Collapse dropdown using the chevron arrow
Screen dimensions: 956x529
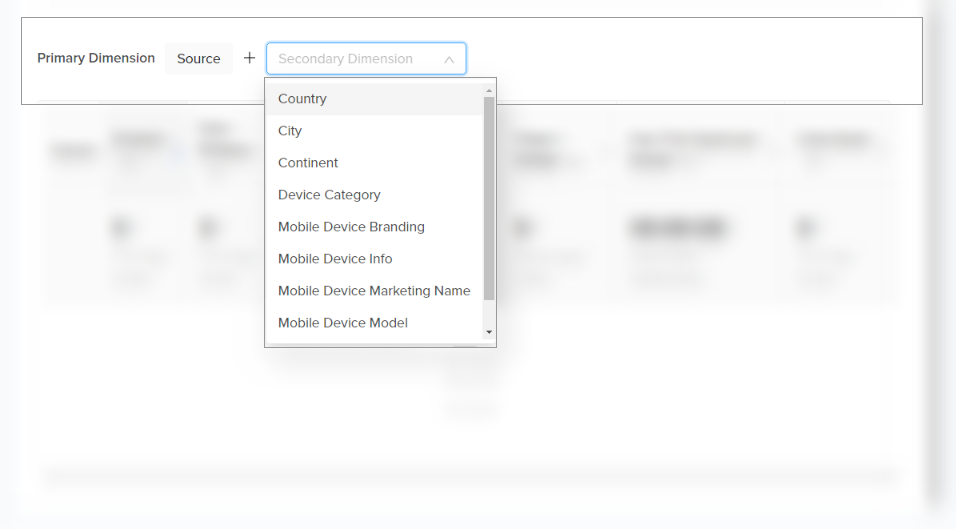449,59
